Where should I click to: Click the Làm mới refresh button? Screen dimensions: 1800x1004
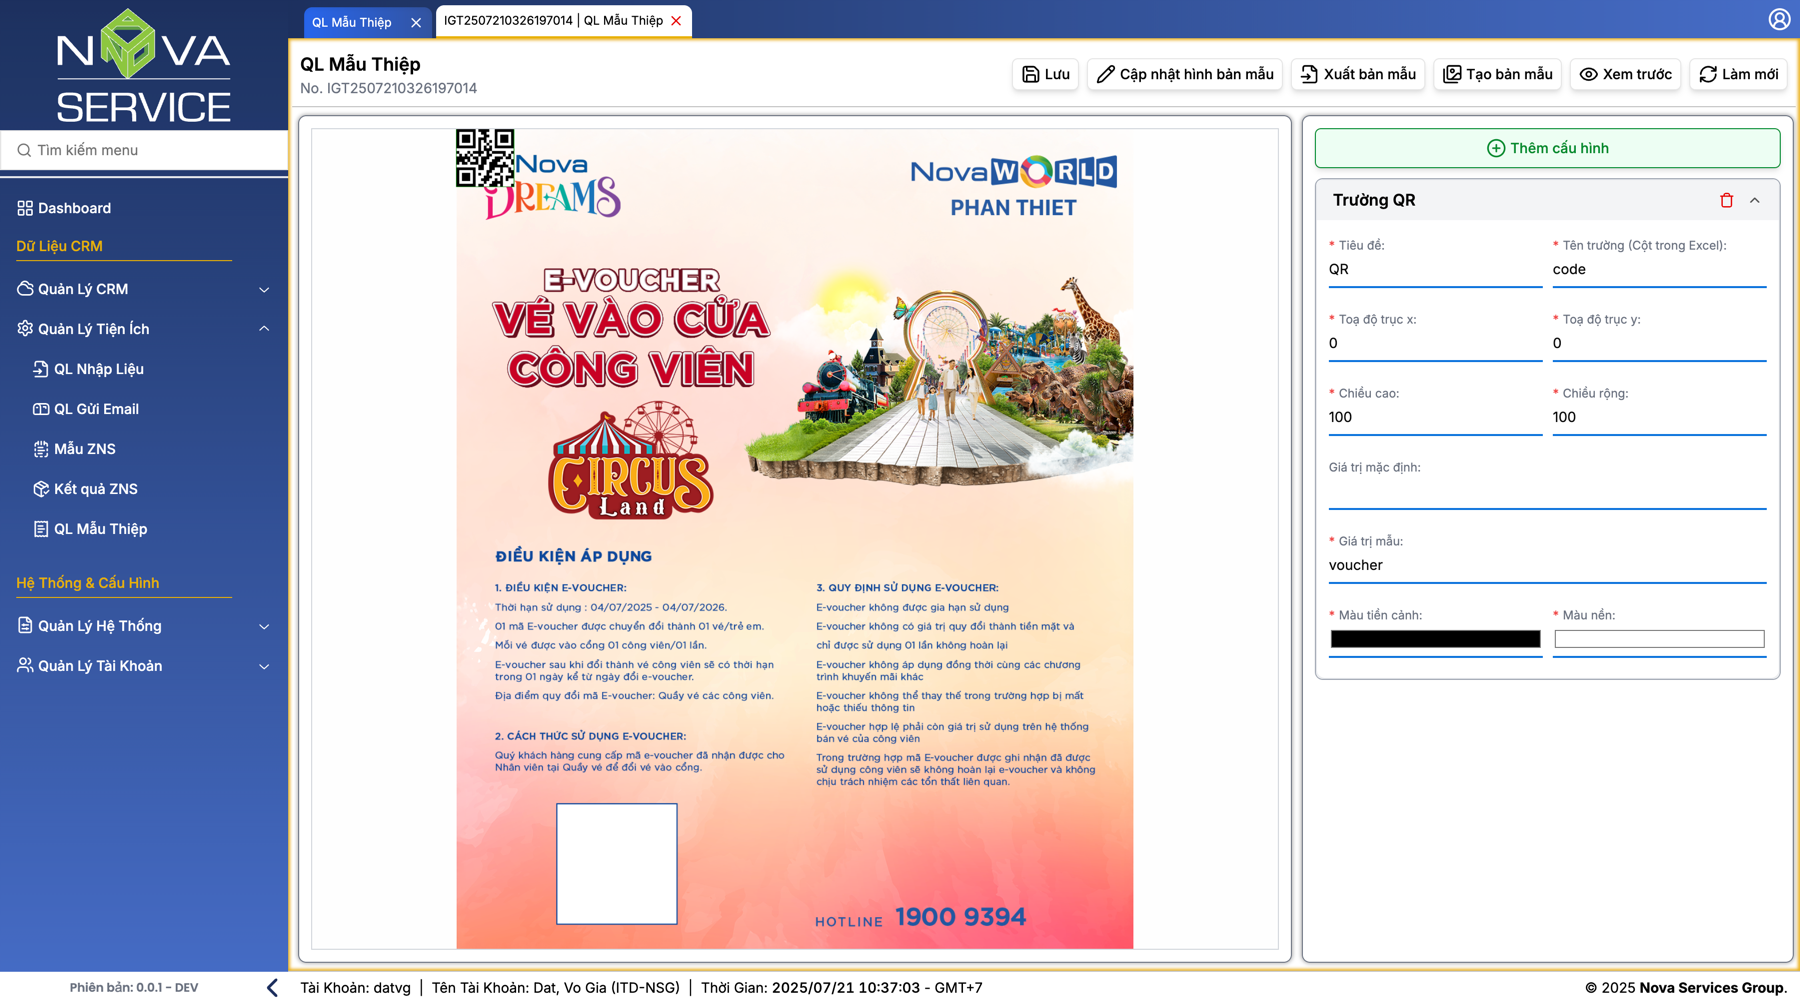(x=1738, y=74)
